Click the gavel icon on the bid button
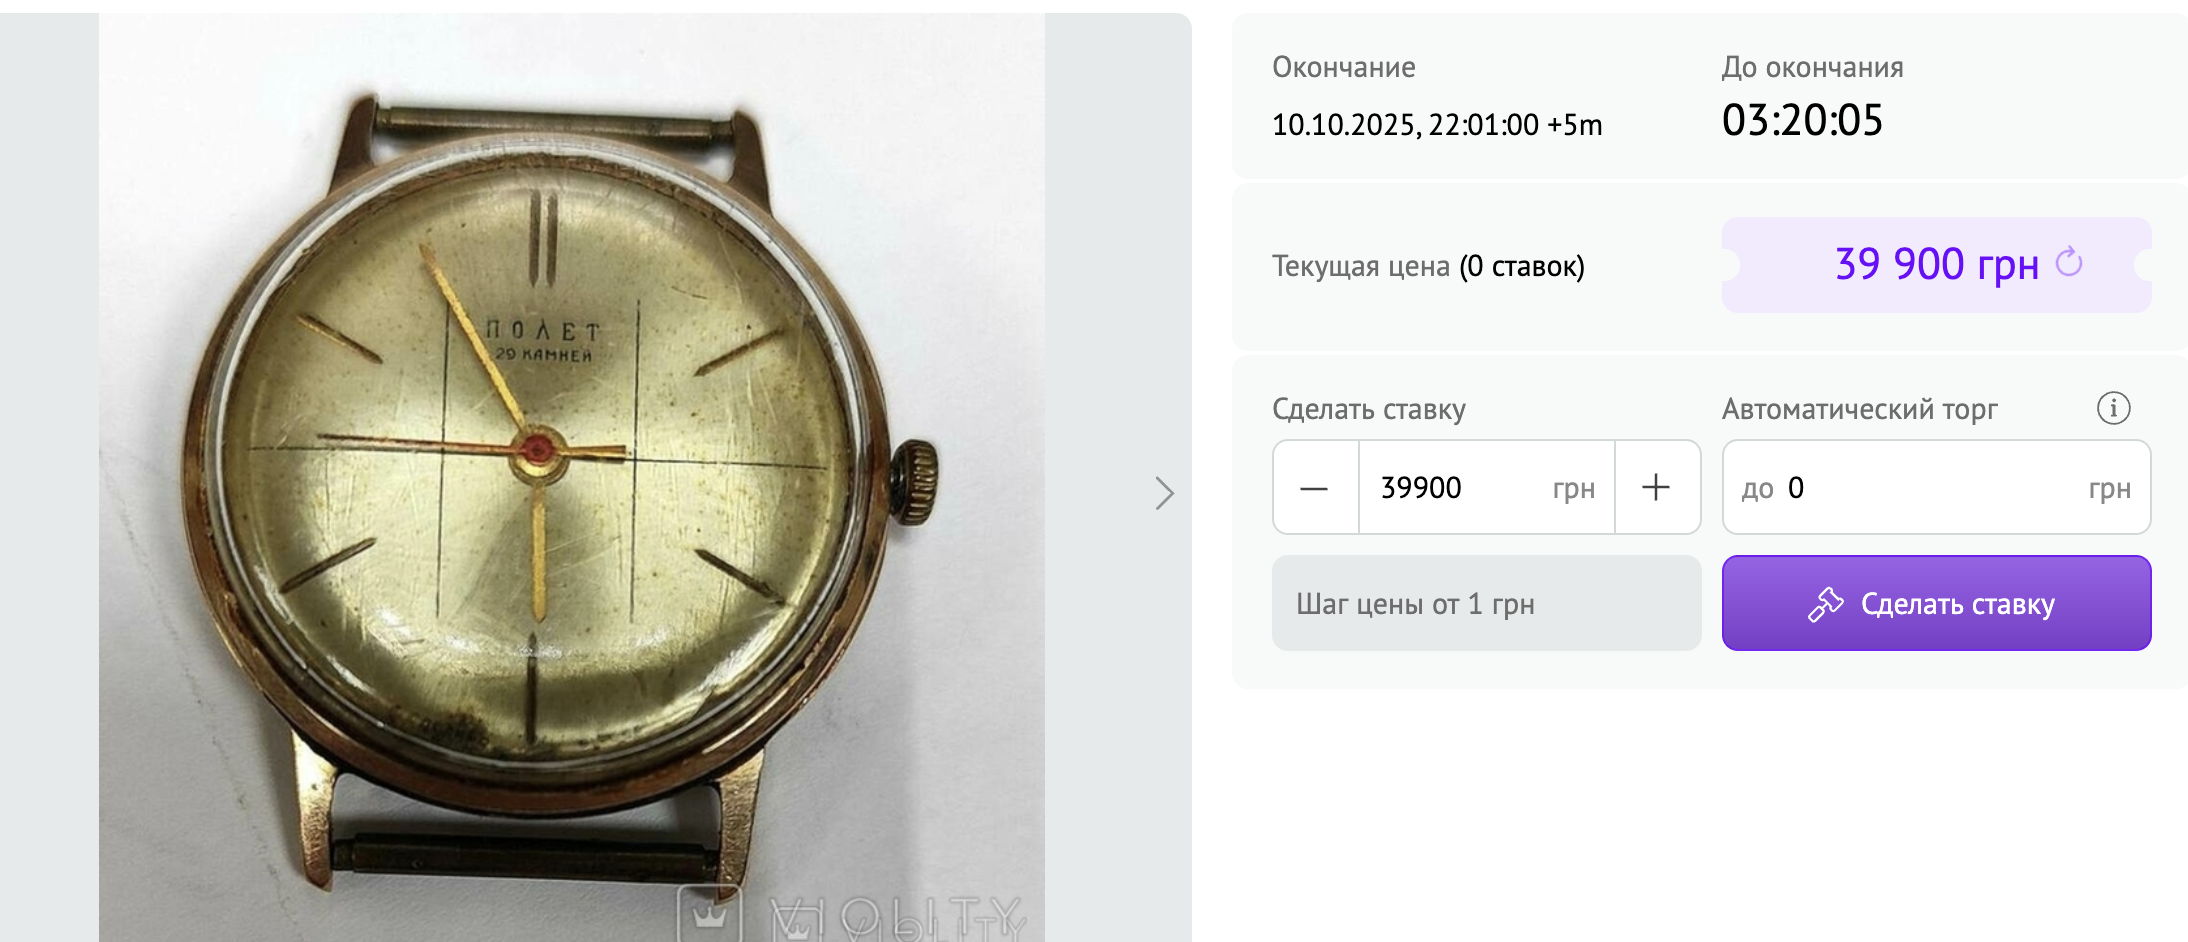The image size is (2188, 942). (1825, 604)
